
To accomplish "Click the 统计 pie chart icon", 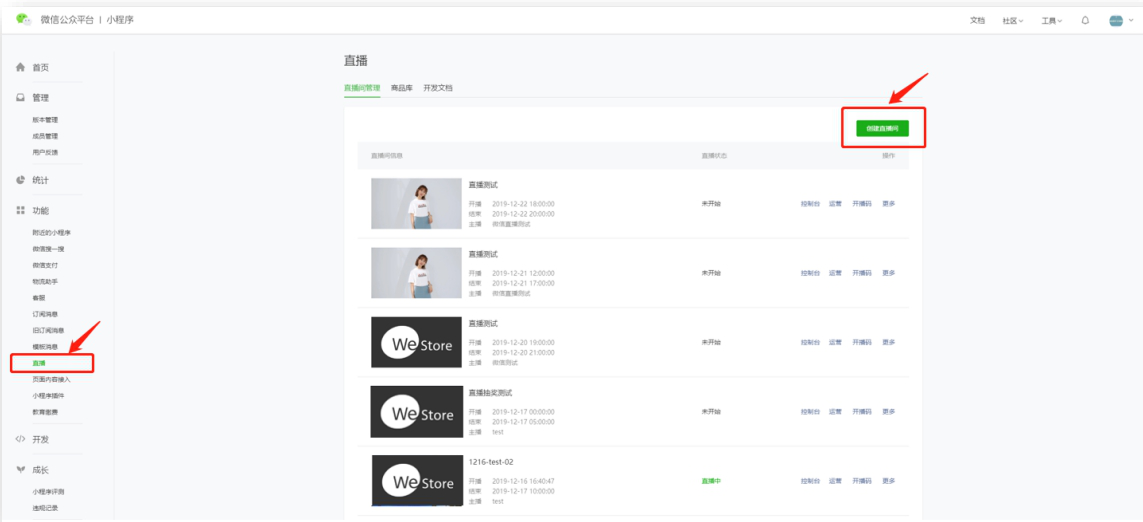I will click(20, 180).
